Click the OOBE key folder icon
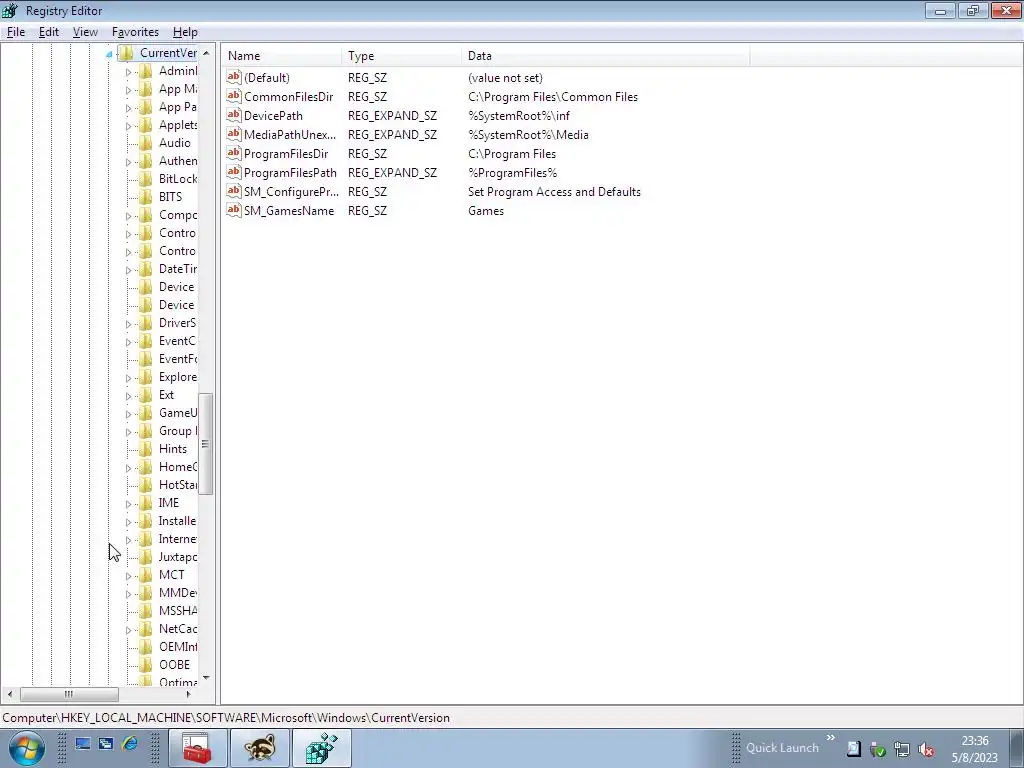 [x=146, y=664]
